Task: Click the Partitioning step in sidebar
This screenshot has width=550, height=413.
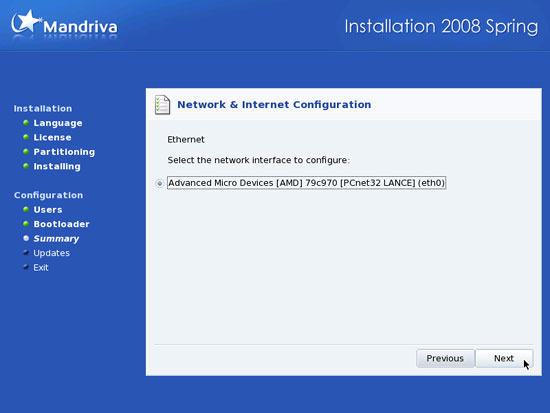Action: pos(64,152)
